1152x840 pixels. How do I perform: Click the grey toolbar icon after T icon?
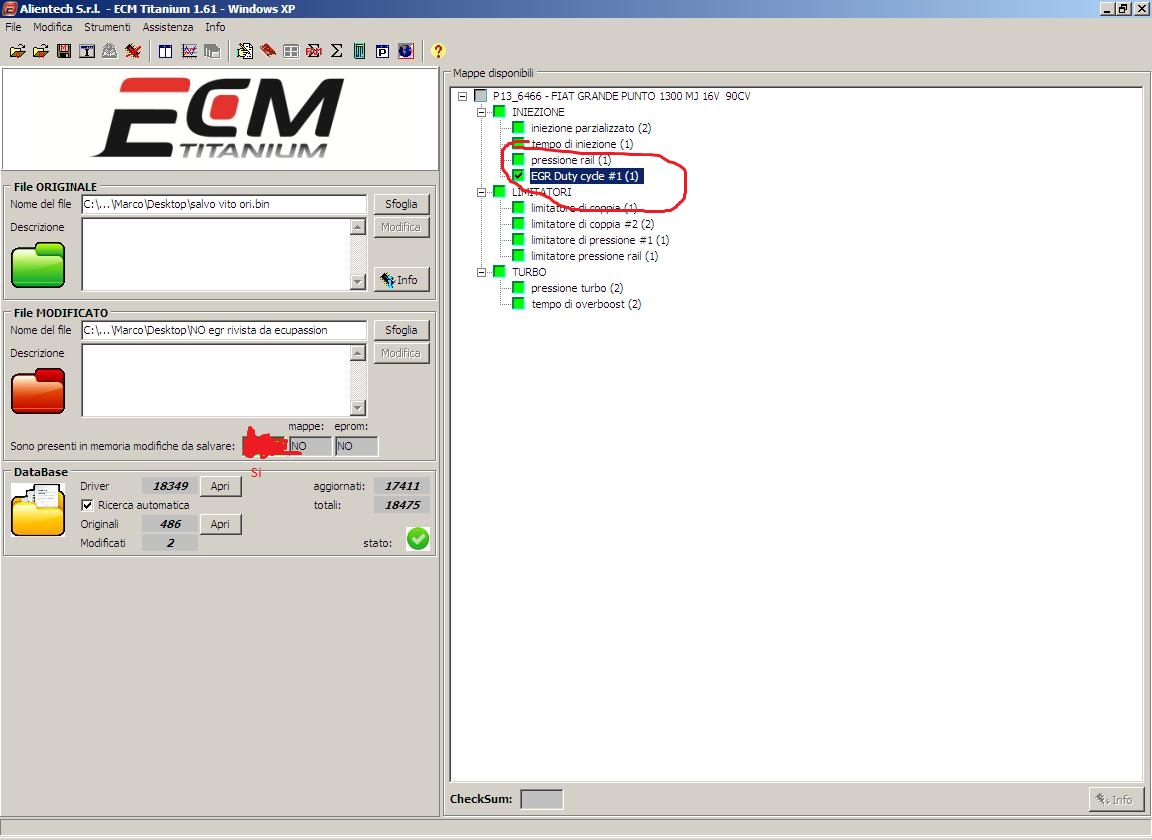[x=109, y=51]
